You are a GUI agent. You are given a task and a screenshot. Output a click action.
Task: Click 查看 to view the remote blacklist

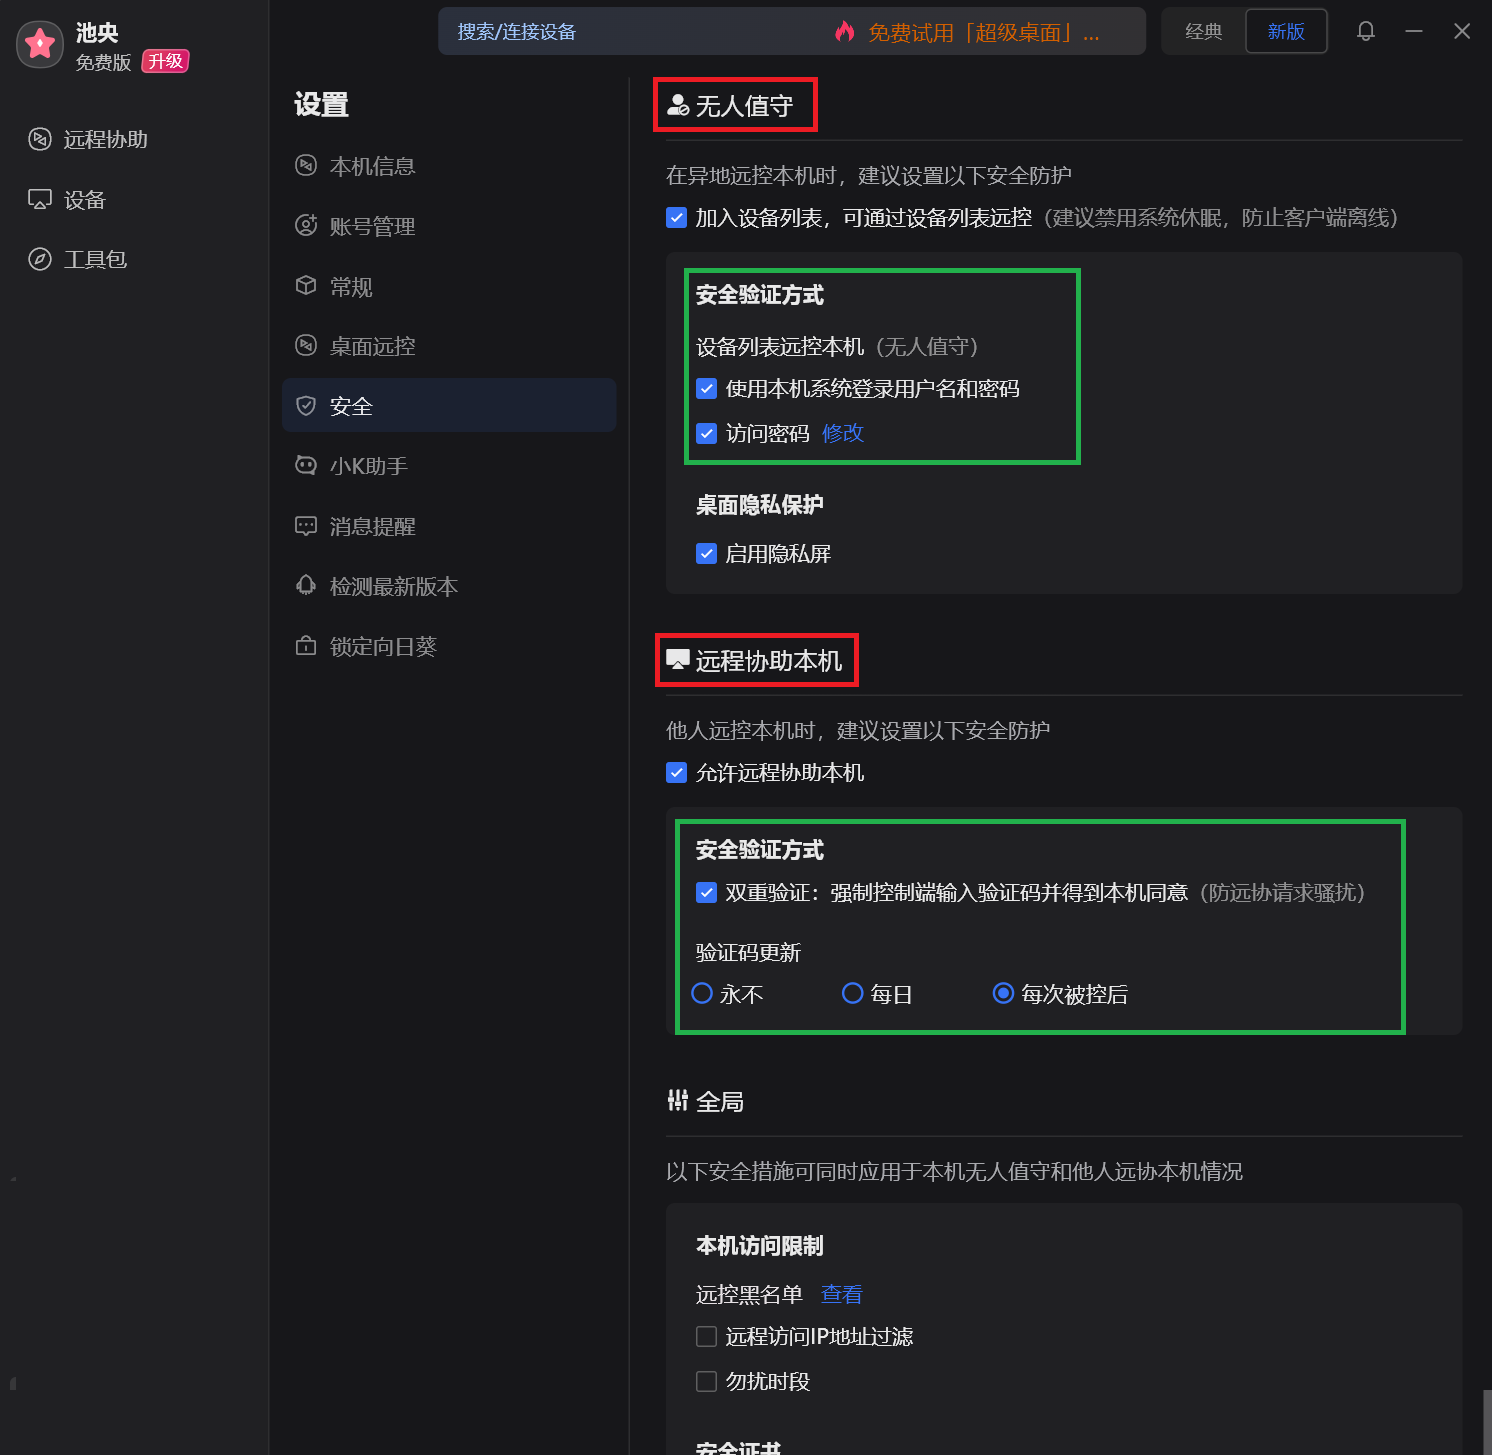[841, 1294]
